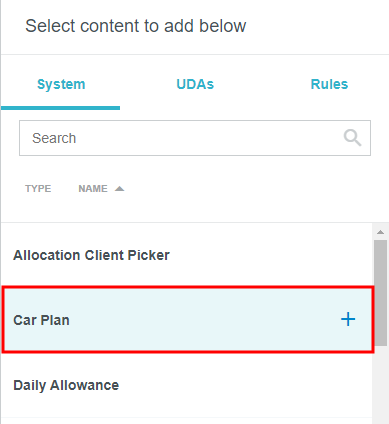
Task: Click the scrollbar track below the thumb
Action: 380,385
